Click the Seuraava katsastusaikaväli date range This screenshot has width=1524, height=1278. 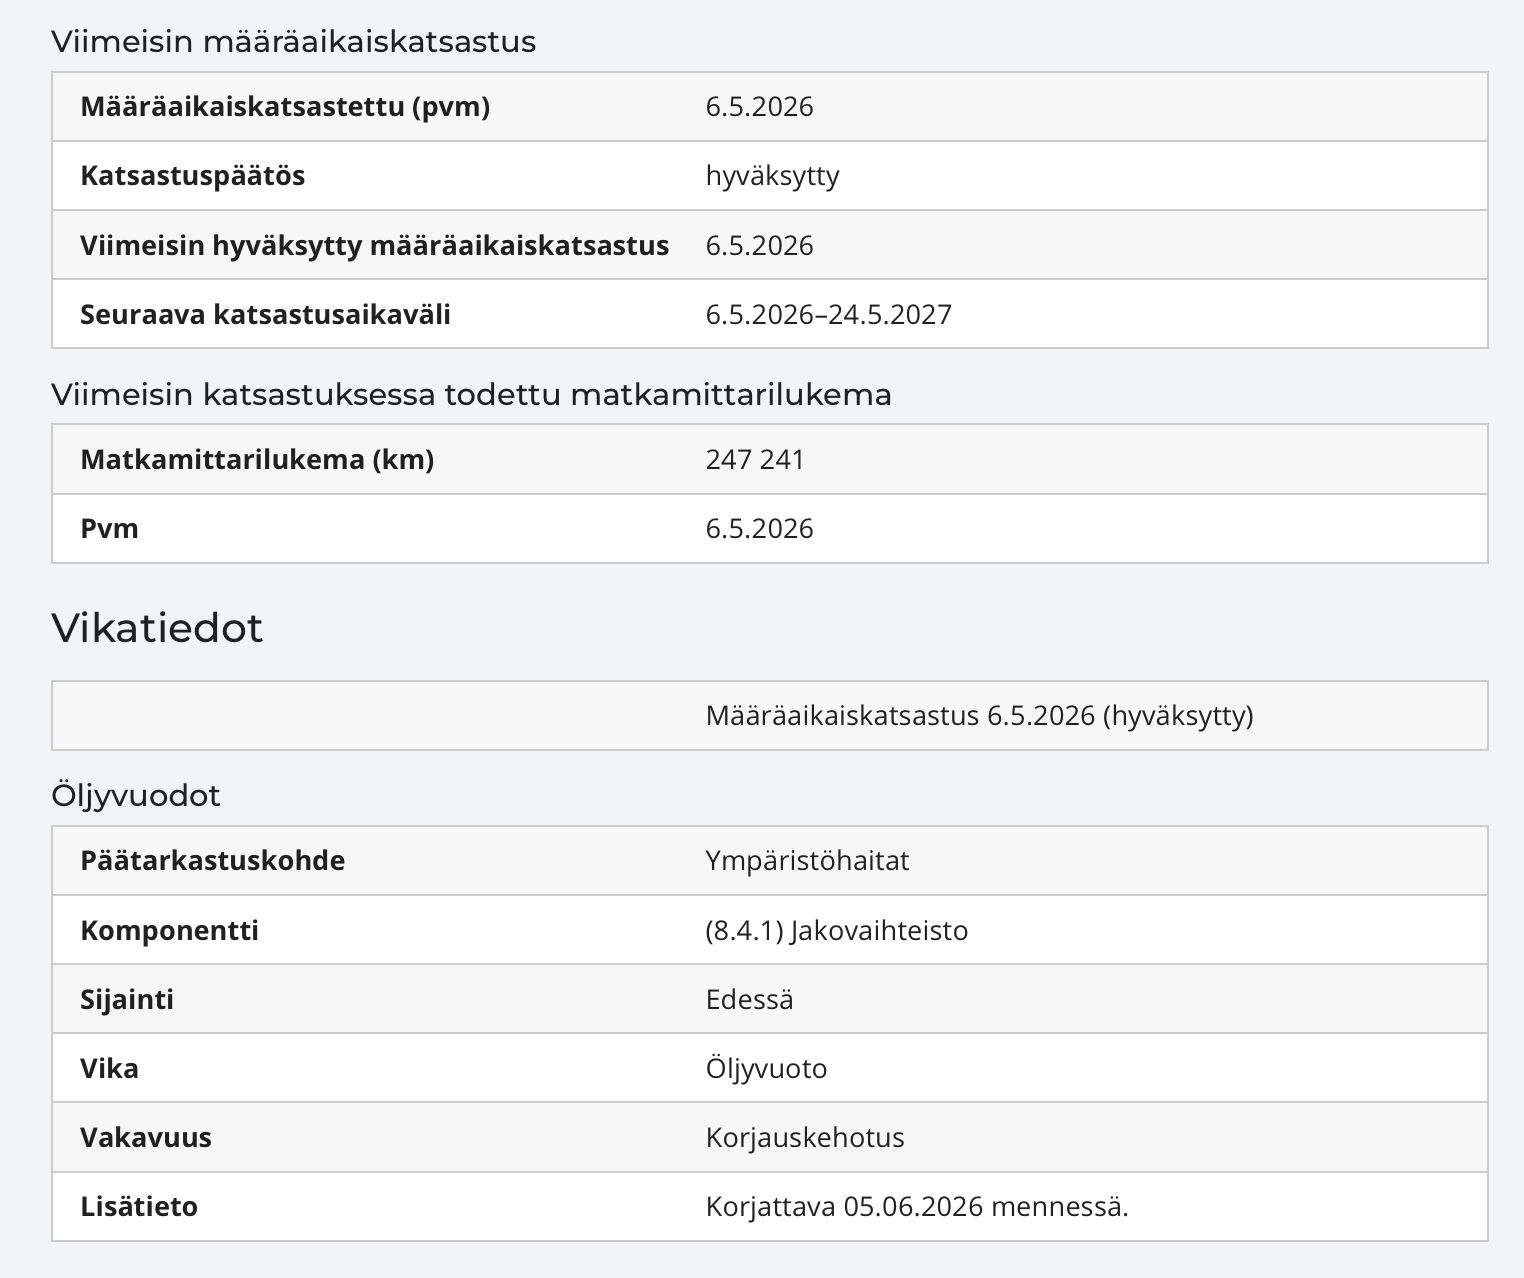(x=828, y=315)
